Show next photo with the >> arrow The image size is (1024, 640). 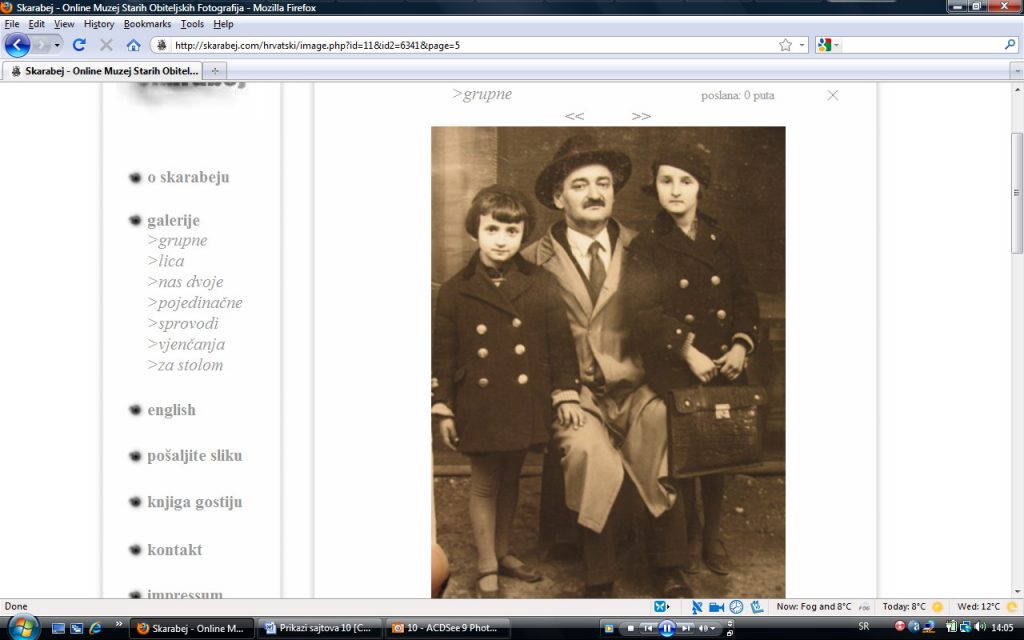click(641, 116)
